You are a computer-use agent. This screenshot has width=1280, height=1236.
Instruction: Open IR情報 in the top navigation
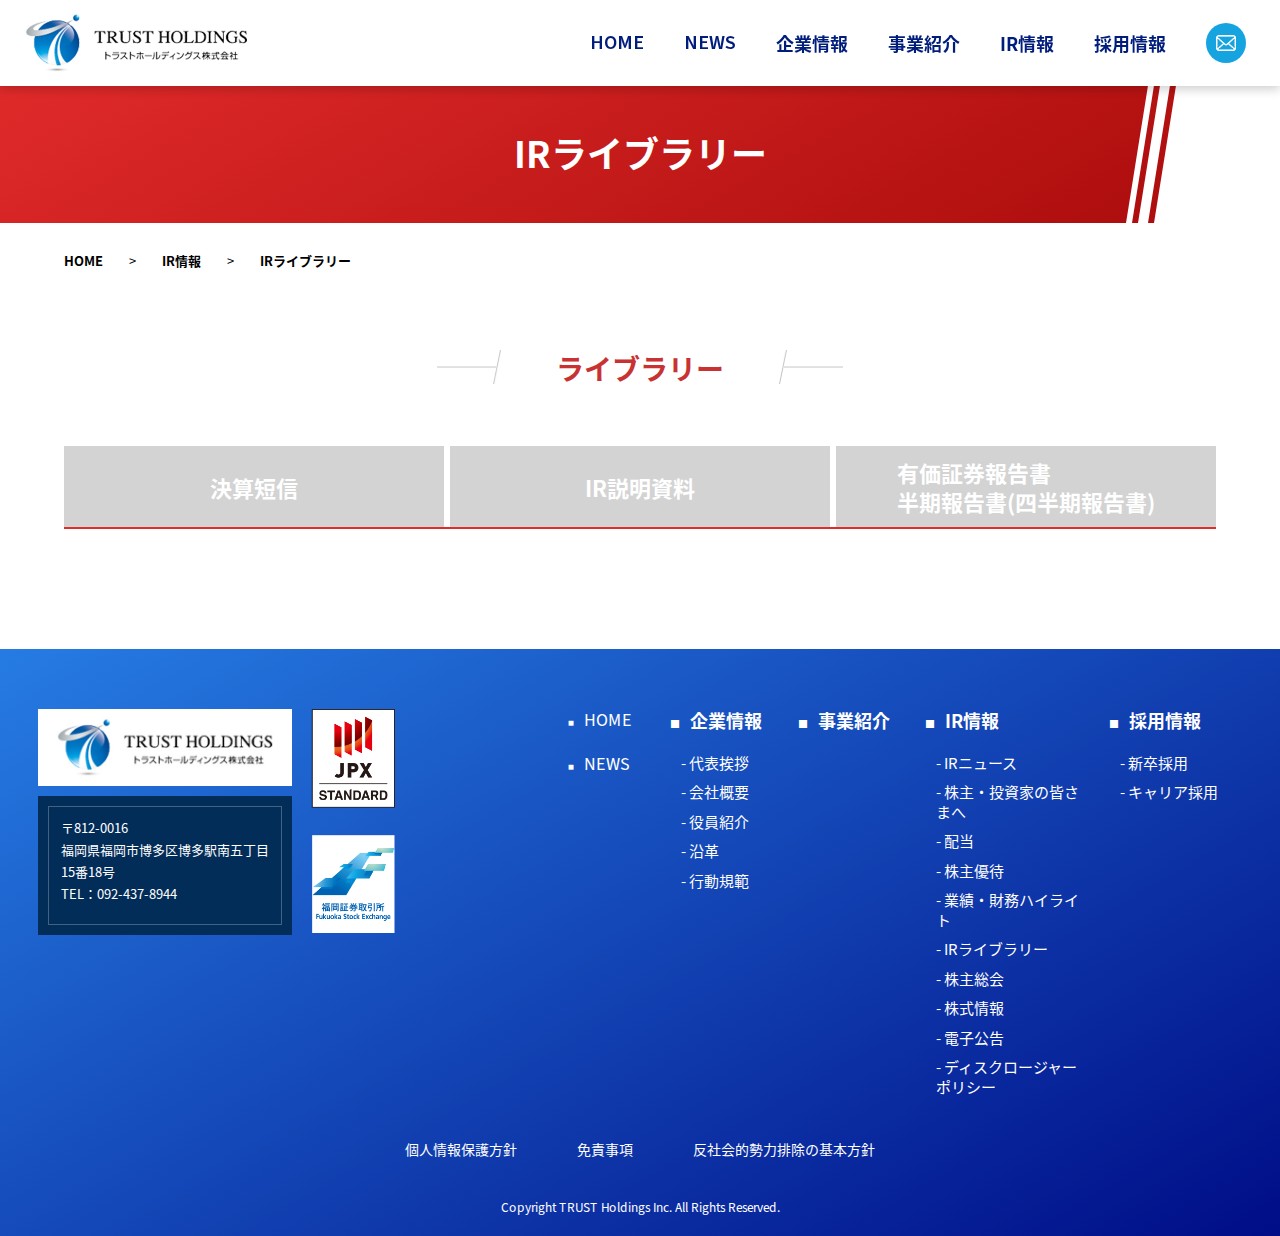(x=1027, y=44)
